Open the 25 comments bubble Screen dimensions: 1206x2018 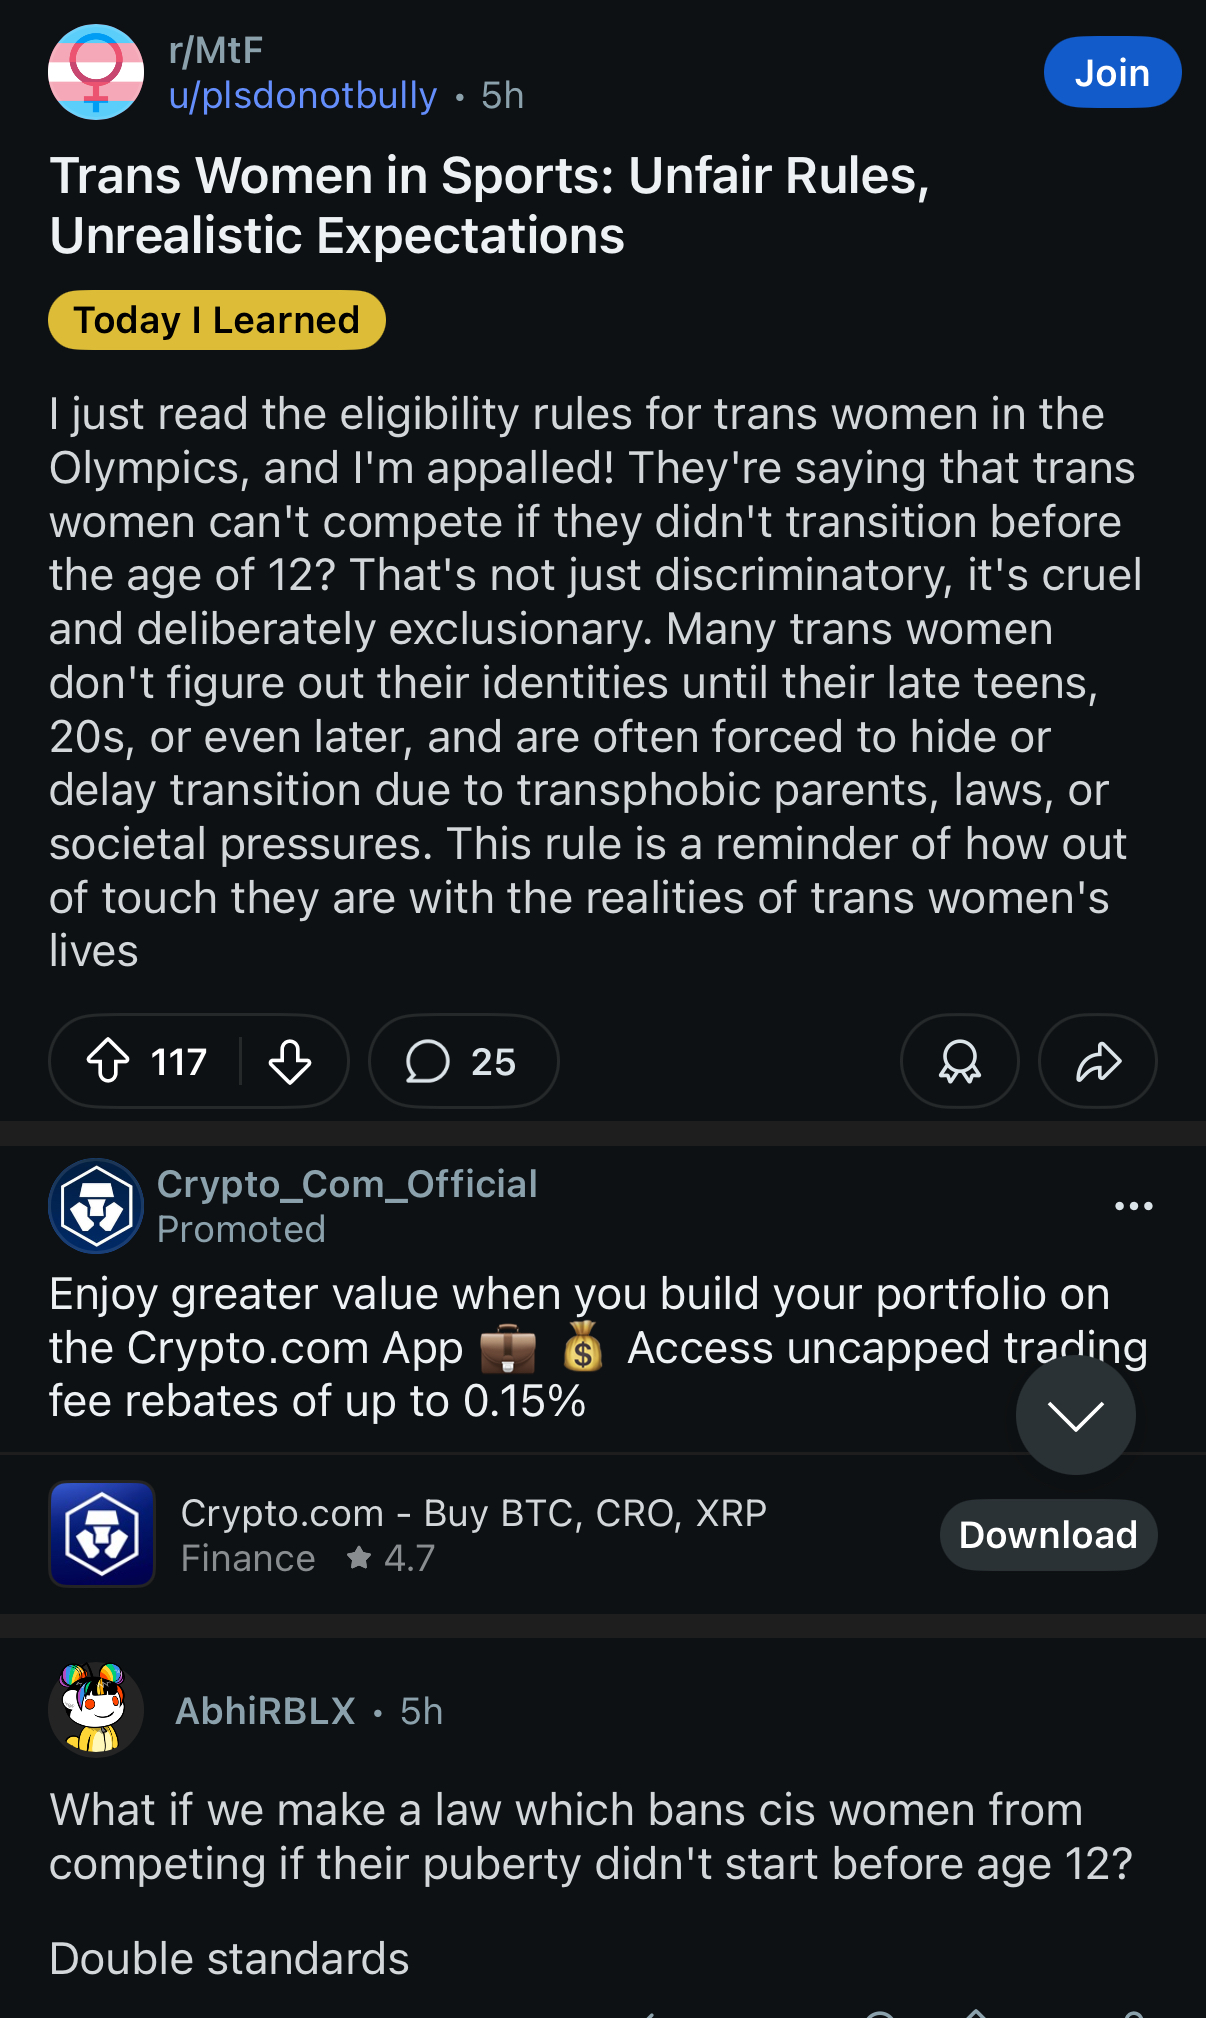463,1061
